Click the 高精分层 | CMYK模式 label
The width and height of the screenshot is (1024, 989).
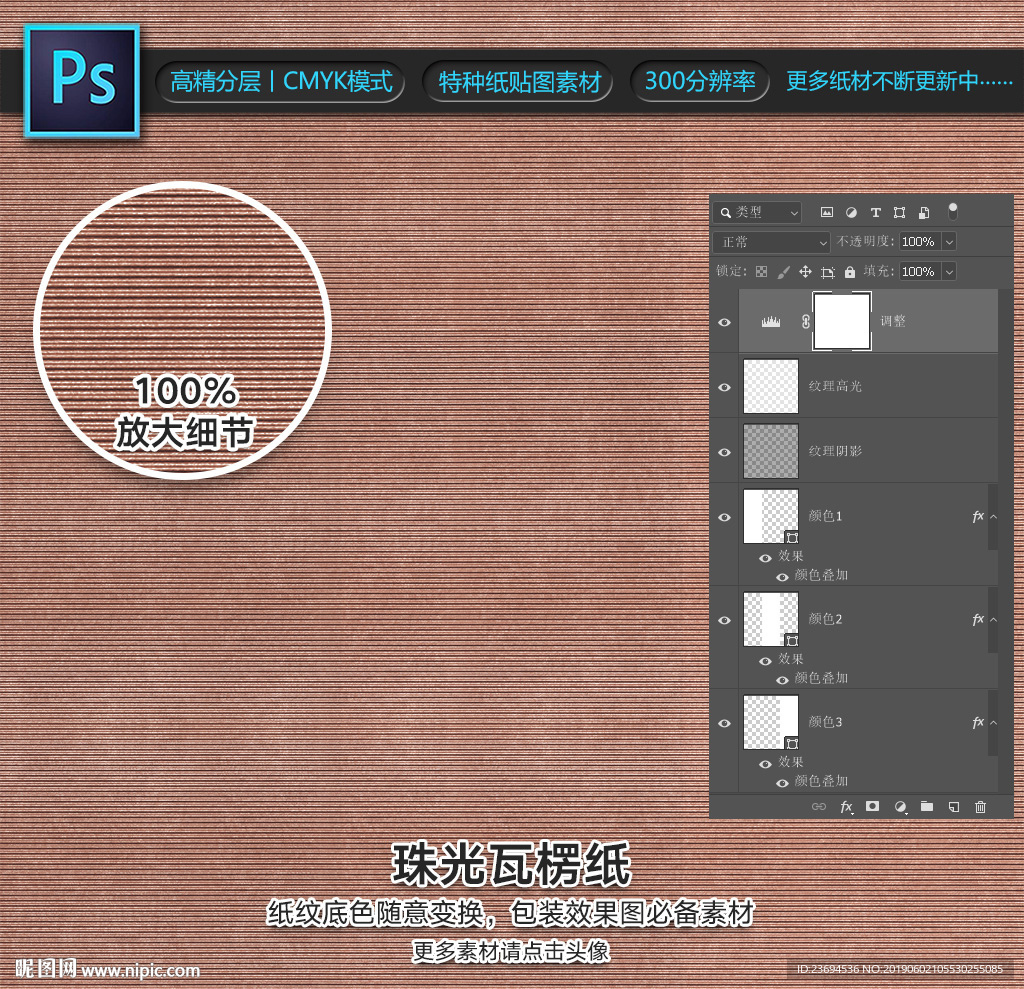pyautogui.click(x=281, y=82)
